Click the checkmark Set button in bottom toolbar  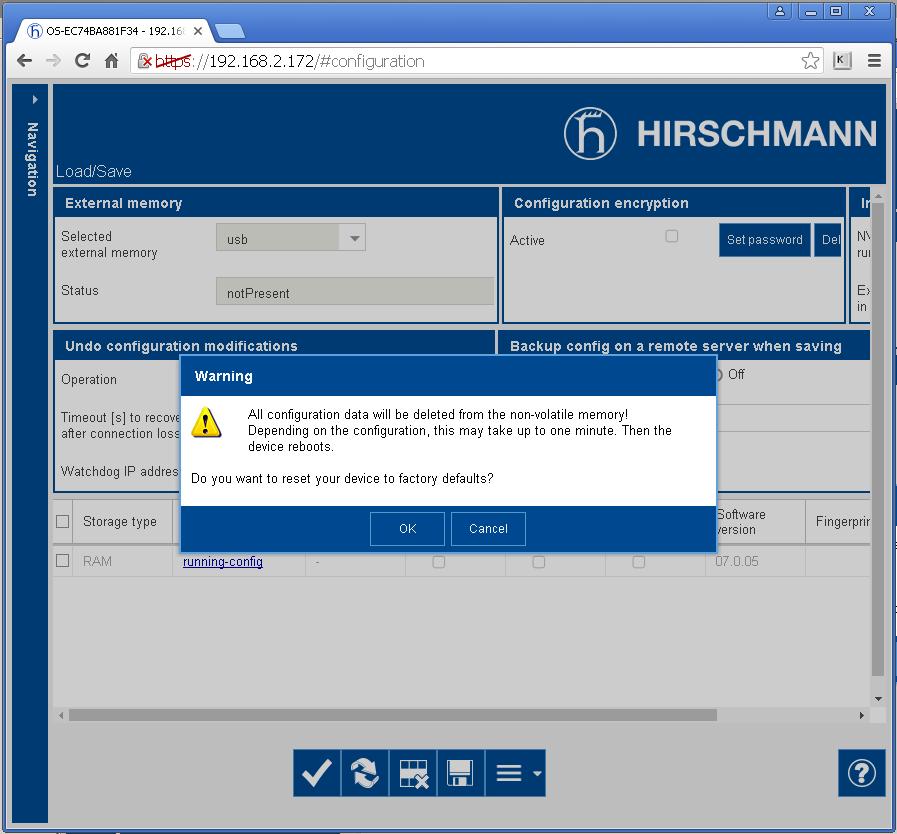[317, 773]
